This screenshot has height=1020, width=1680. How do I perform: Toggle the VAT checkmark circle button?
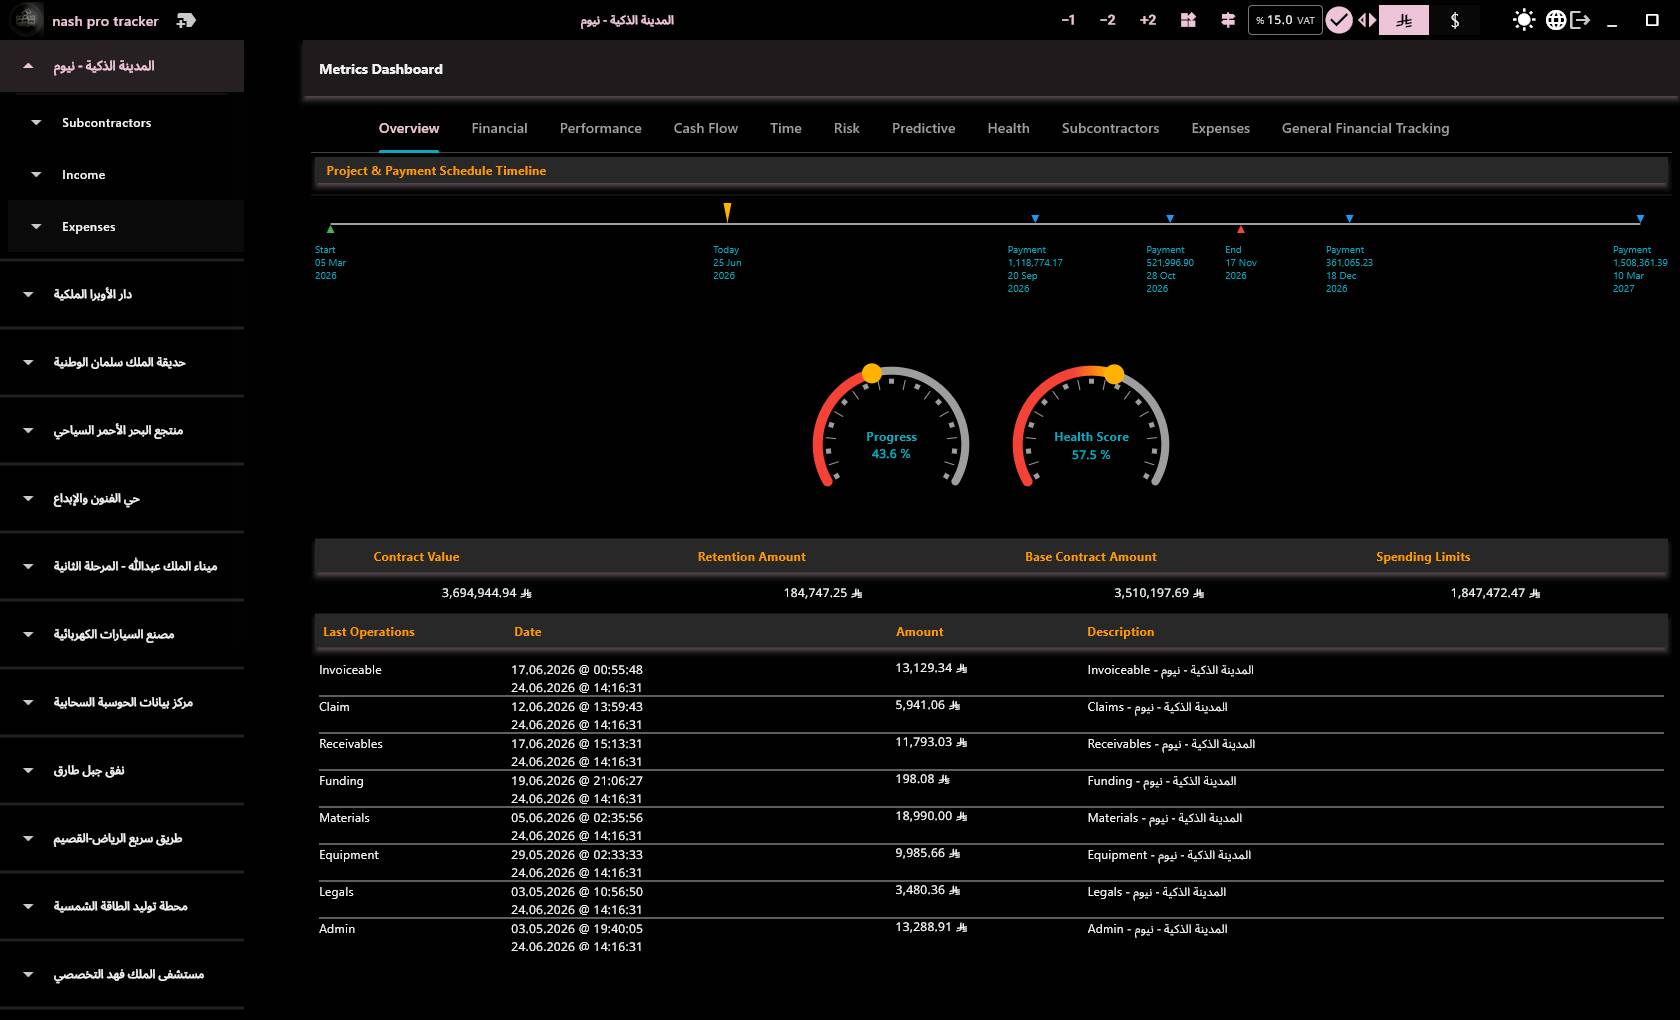[x=1339, y=20]
